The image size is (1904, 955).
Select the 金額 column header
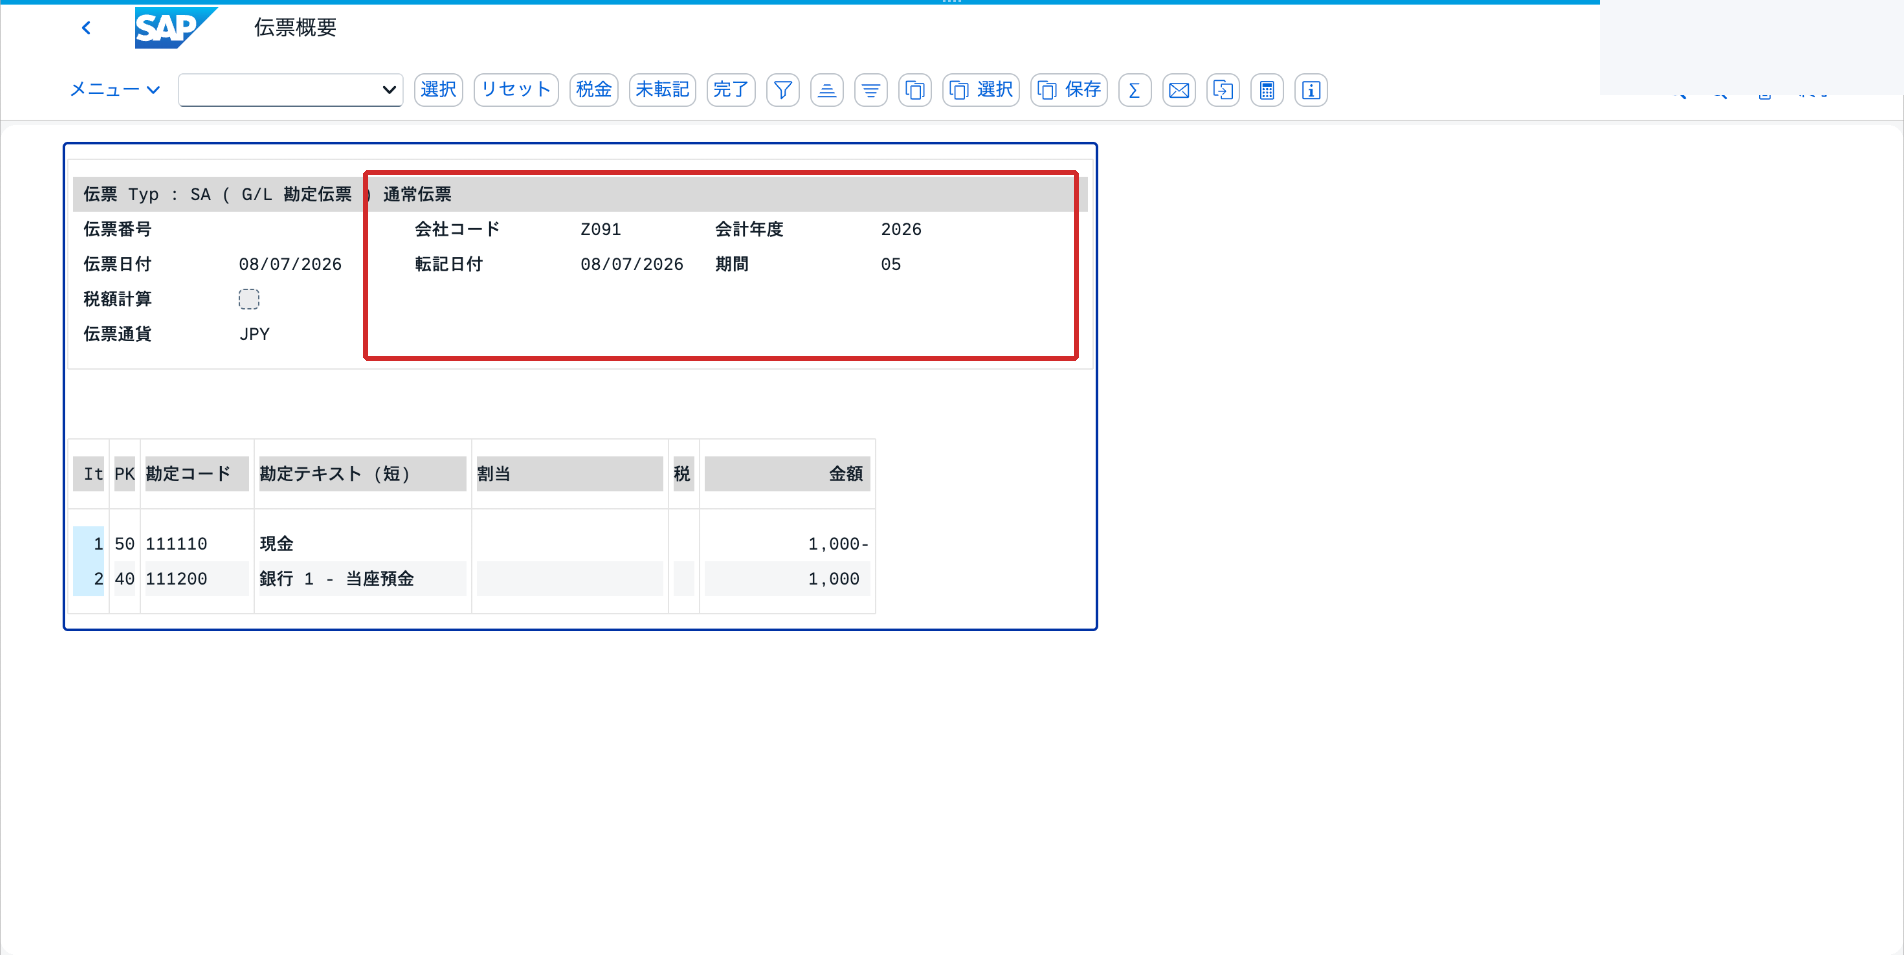(787, 474)
